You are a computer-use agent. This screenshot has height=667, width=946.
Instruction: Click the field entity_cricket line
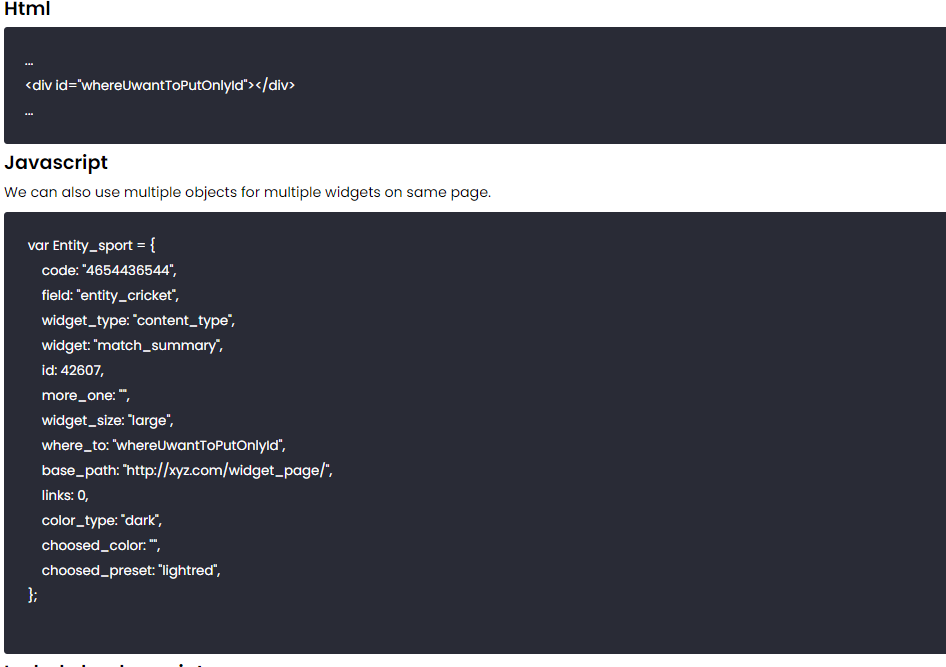tap(110, 296)
